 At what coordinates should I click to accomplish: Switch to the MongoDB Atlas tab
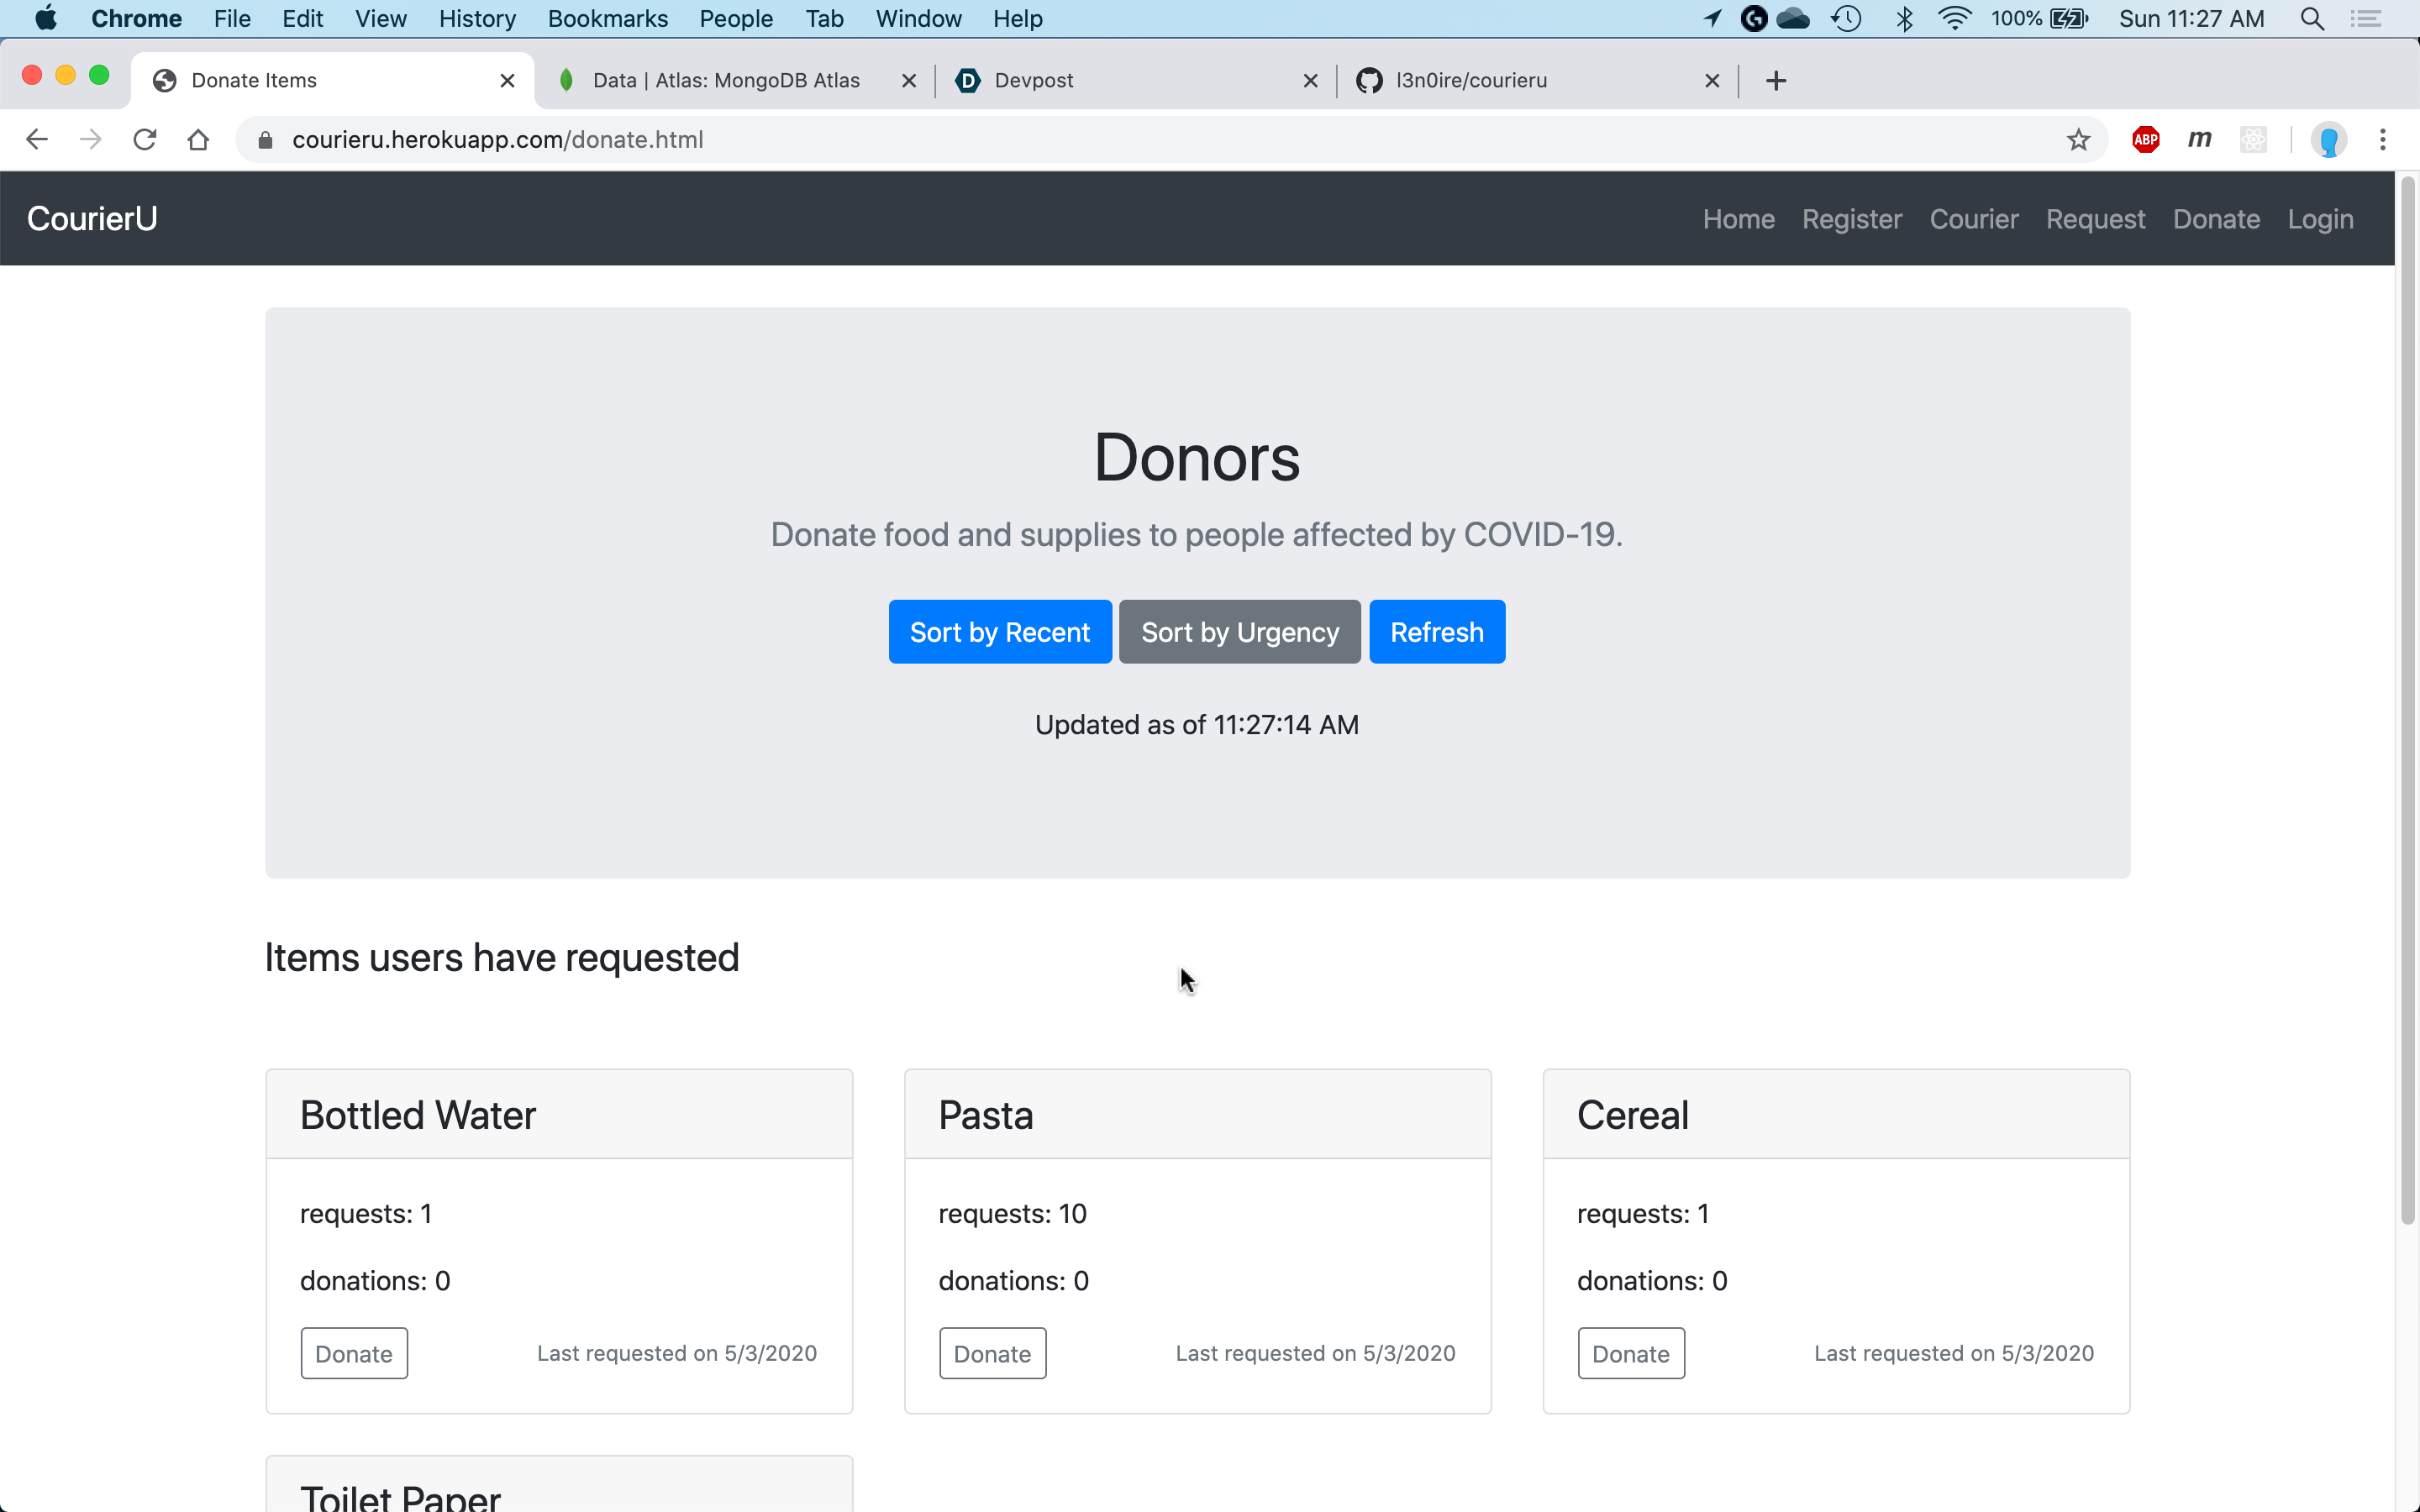click(725, 81)
